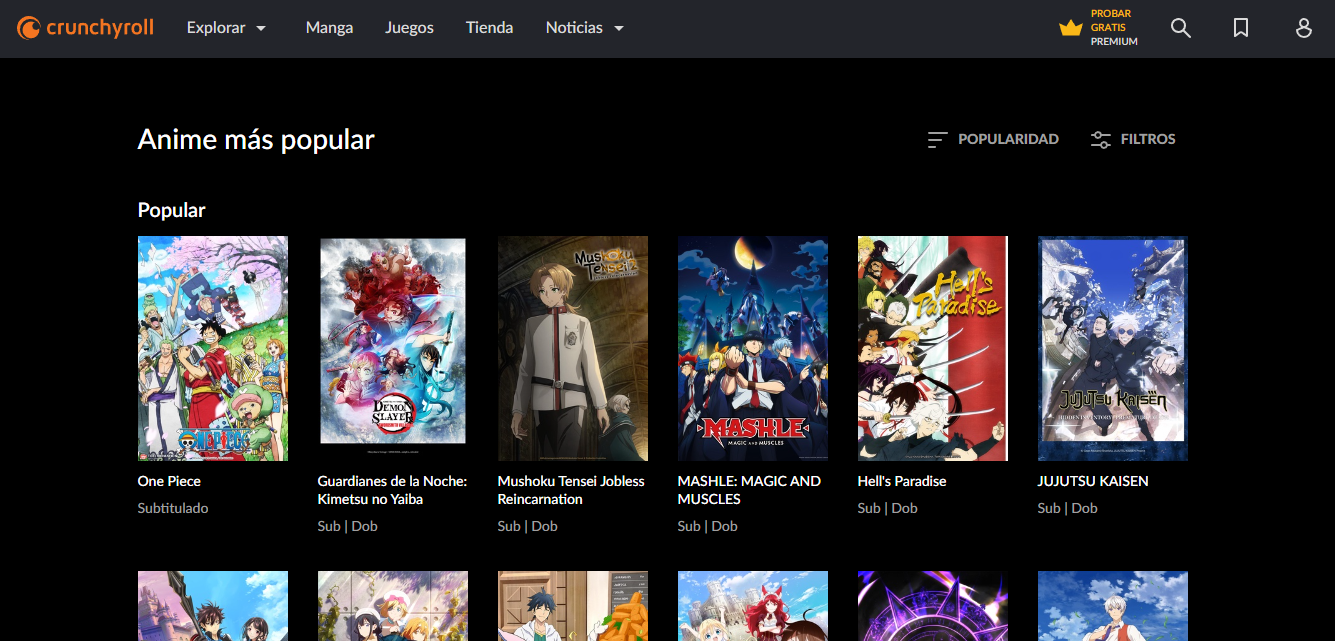Select the MASHLE poster thumbnail

click(753, 348)
